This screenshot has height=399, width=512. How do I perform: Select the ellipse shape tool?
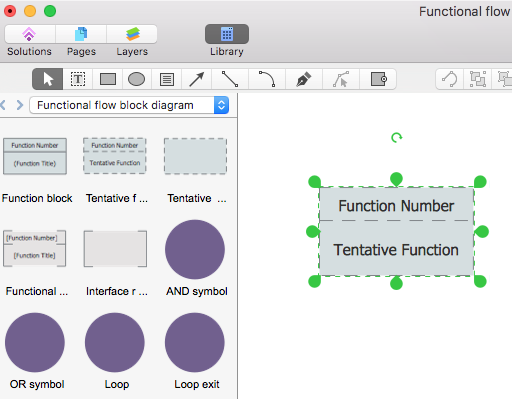point(137,79)
